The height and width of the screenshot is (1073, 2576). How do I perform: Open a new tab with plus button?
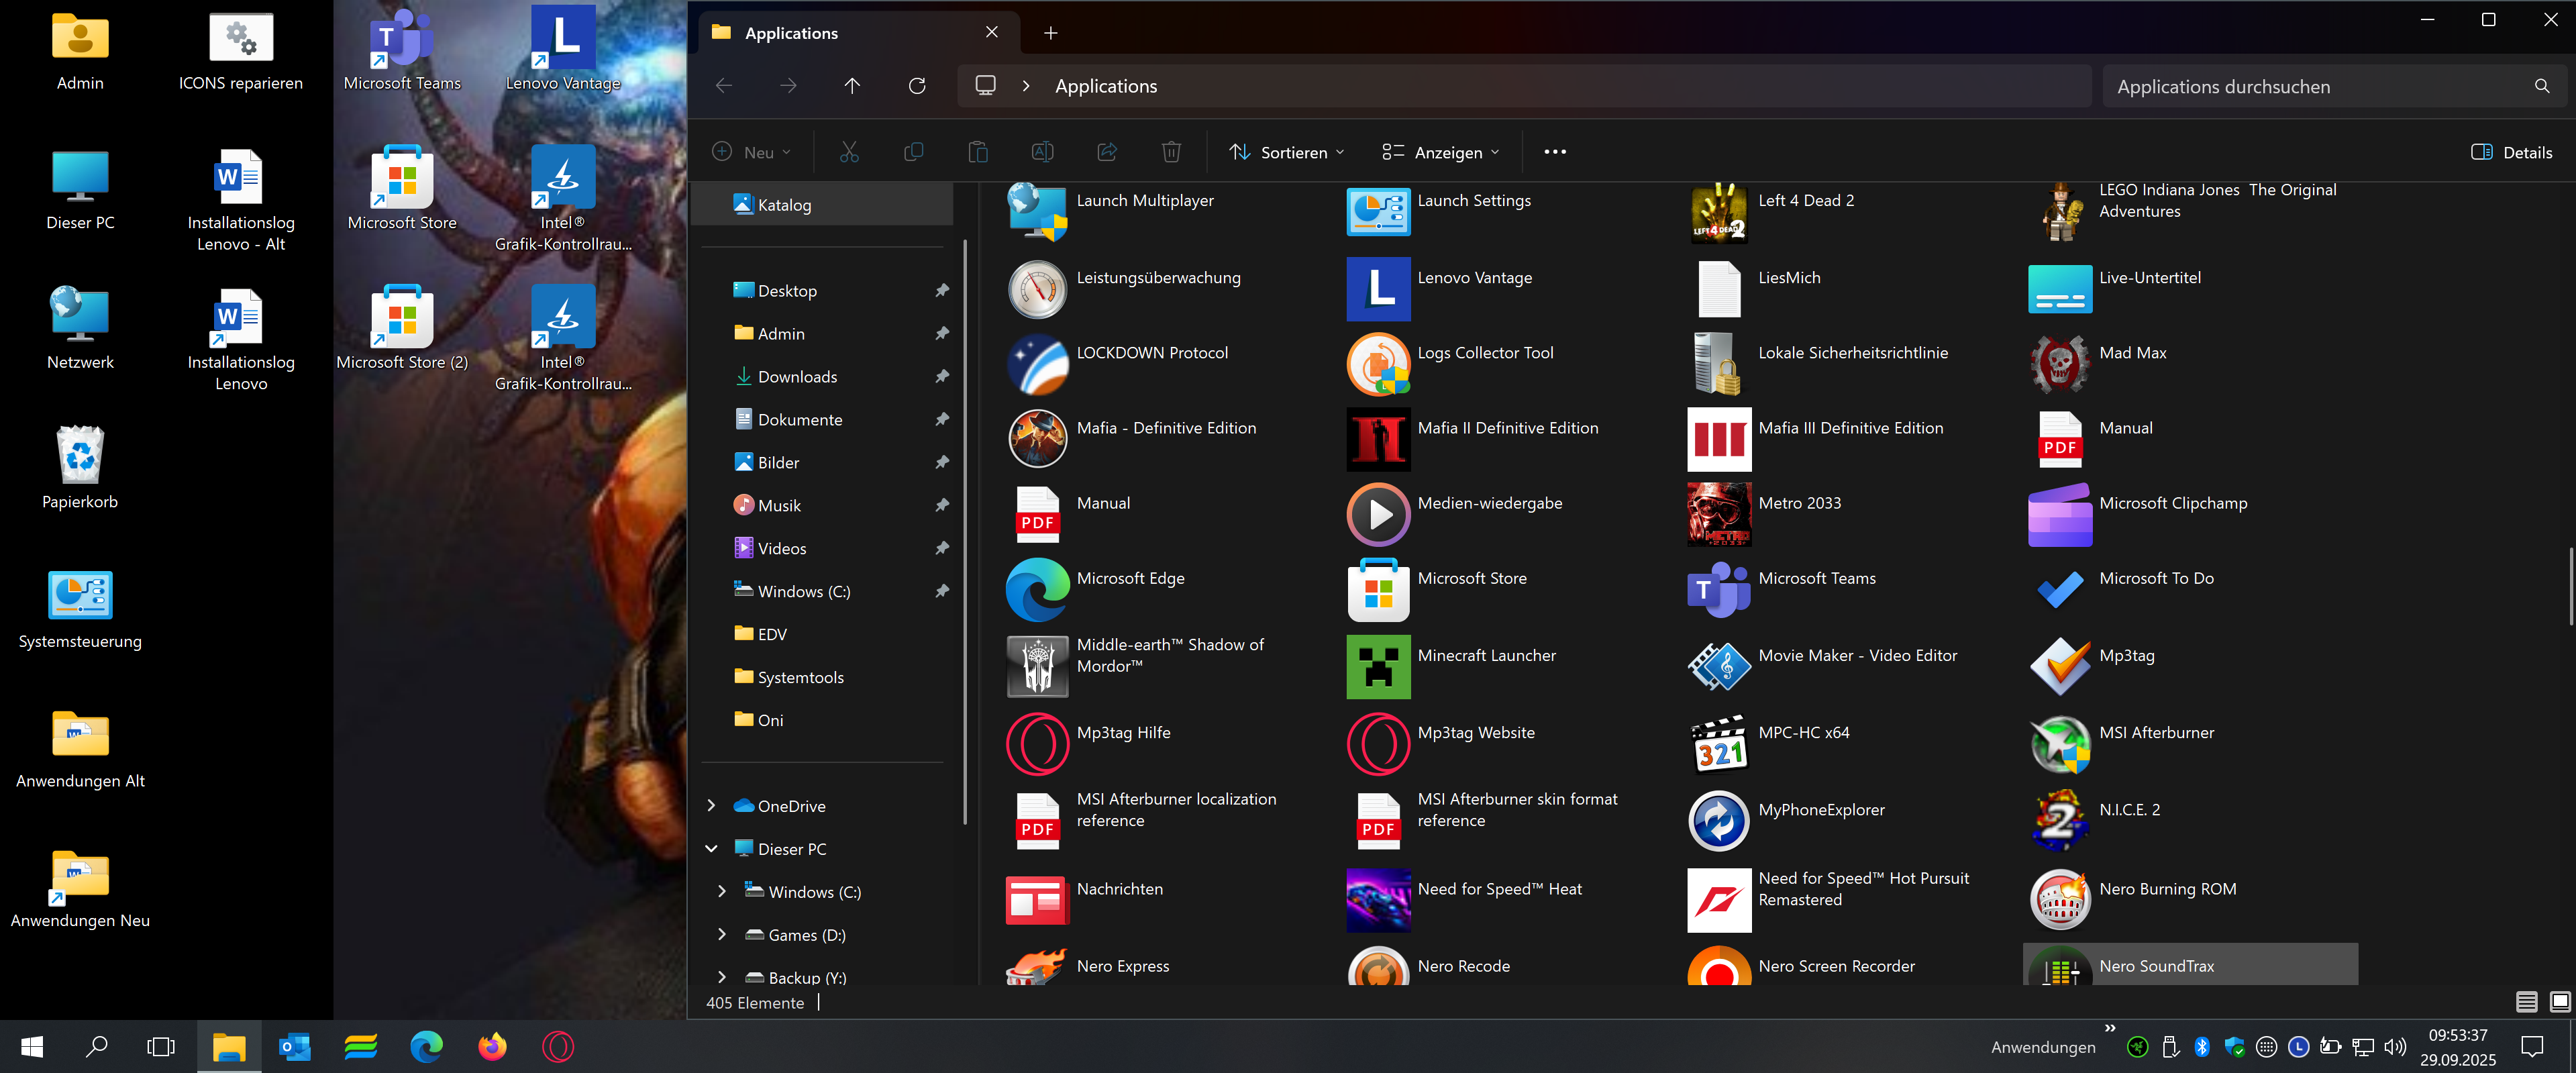1050,33
